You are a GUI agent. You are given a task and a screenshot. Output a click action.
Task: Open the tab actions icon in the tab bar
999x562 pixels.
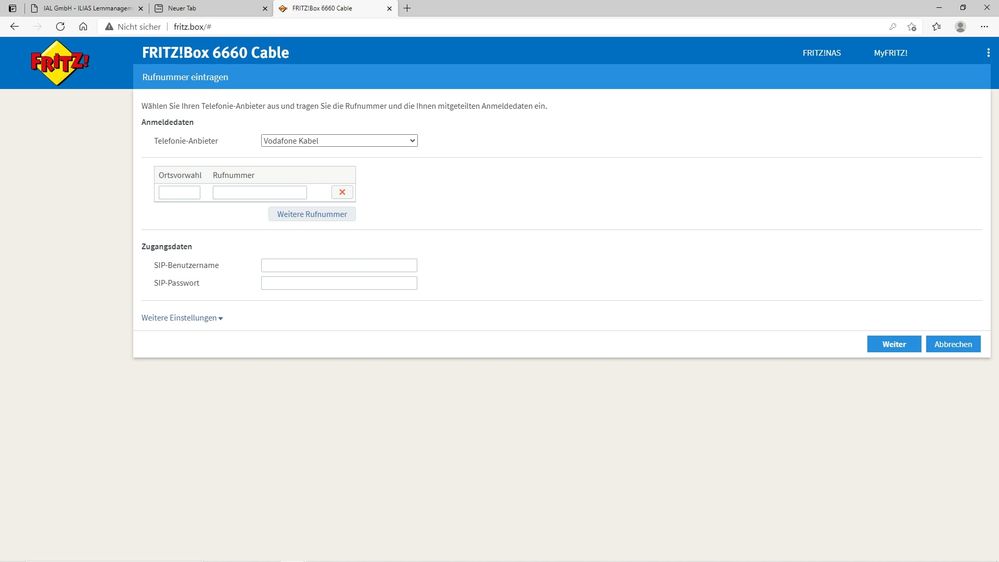tap(12, 8)
